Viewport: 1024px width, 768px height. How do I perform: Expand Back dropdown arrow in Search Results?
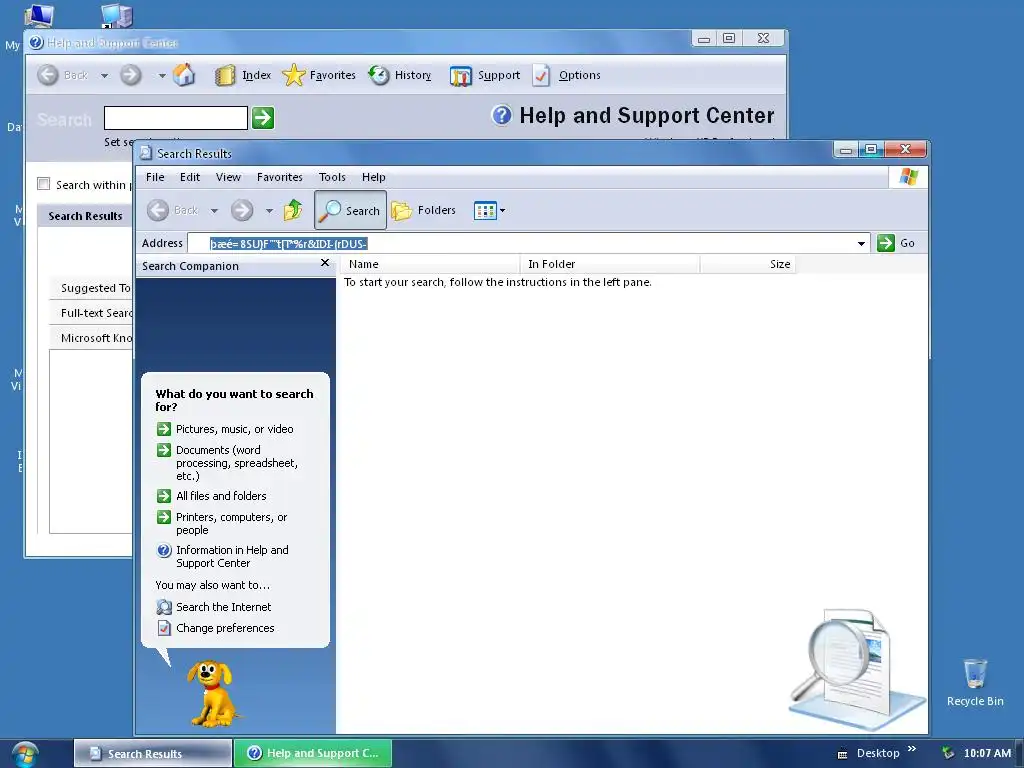point(214,211)
